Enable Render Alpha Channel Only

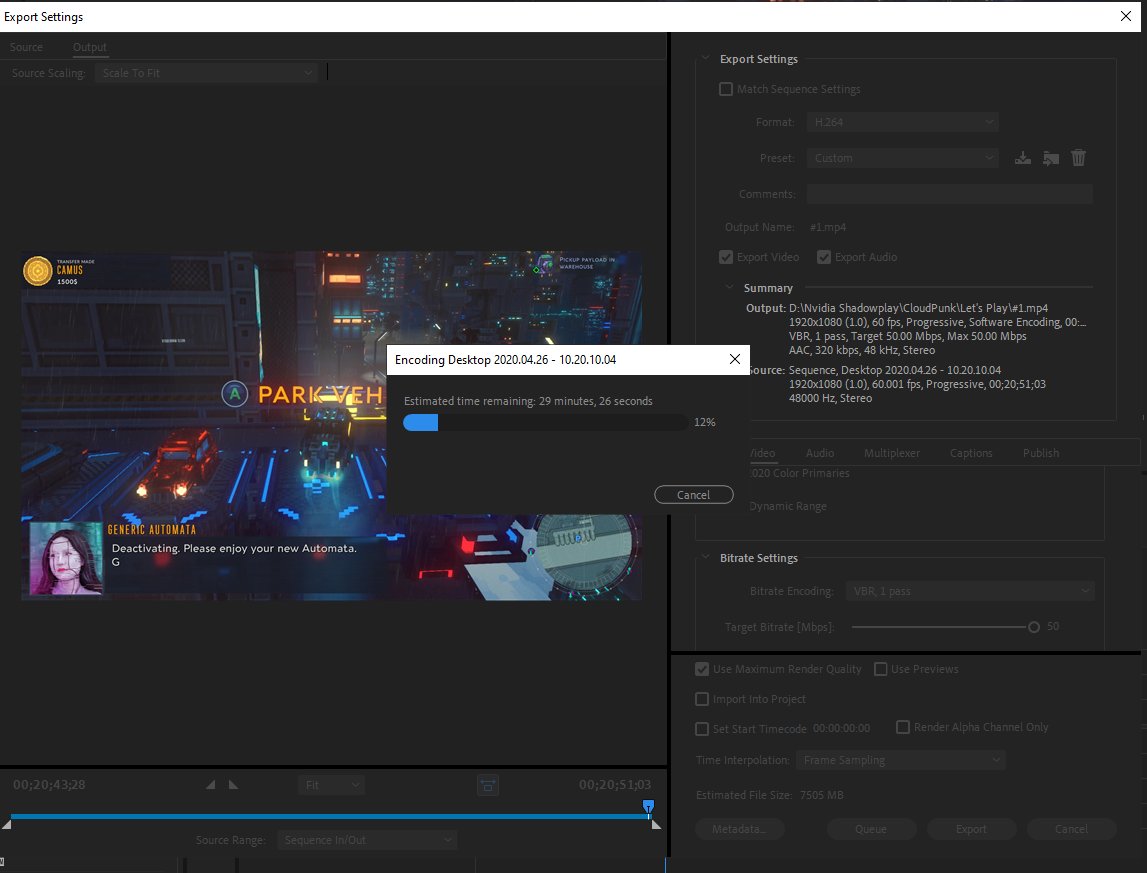(903, 727)
